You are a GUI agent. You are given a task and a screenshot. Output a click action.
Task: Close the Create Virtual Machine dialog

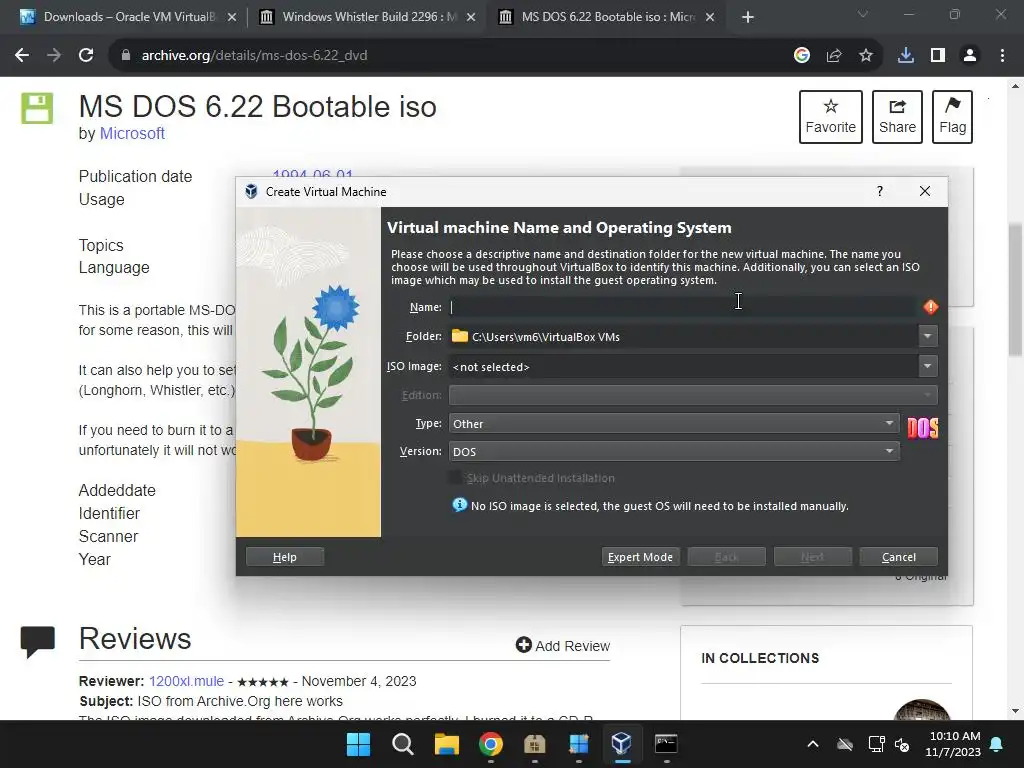tap(925, 191)
